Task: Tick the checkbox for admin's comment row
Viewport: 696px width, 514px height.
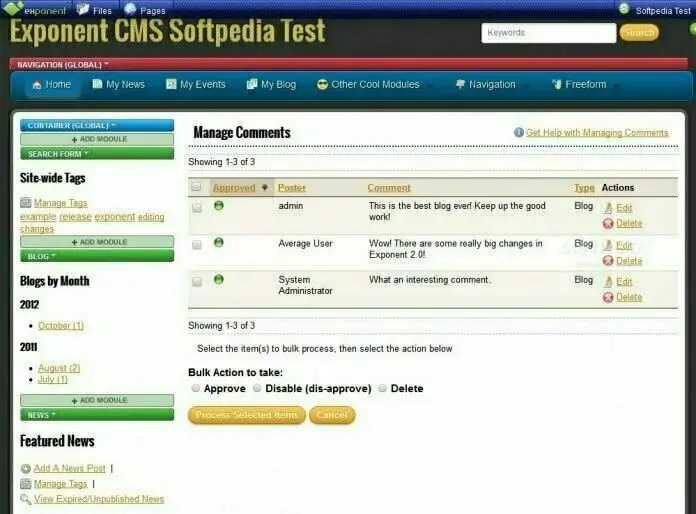Action: coord(197,207)
